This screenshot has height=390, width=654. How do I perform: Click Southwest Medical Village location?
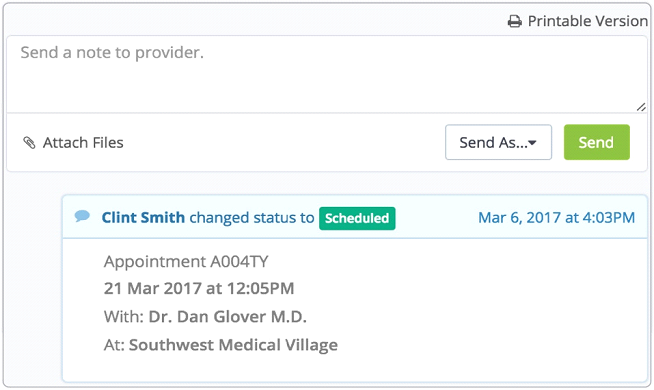233,345
